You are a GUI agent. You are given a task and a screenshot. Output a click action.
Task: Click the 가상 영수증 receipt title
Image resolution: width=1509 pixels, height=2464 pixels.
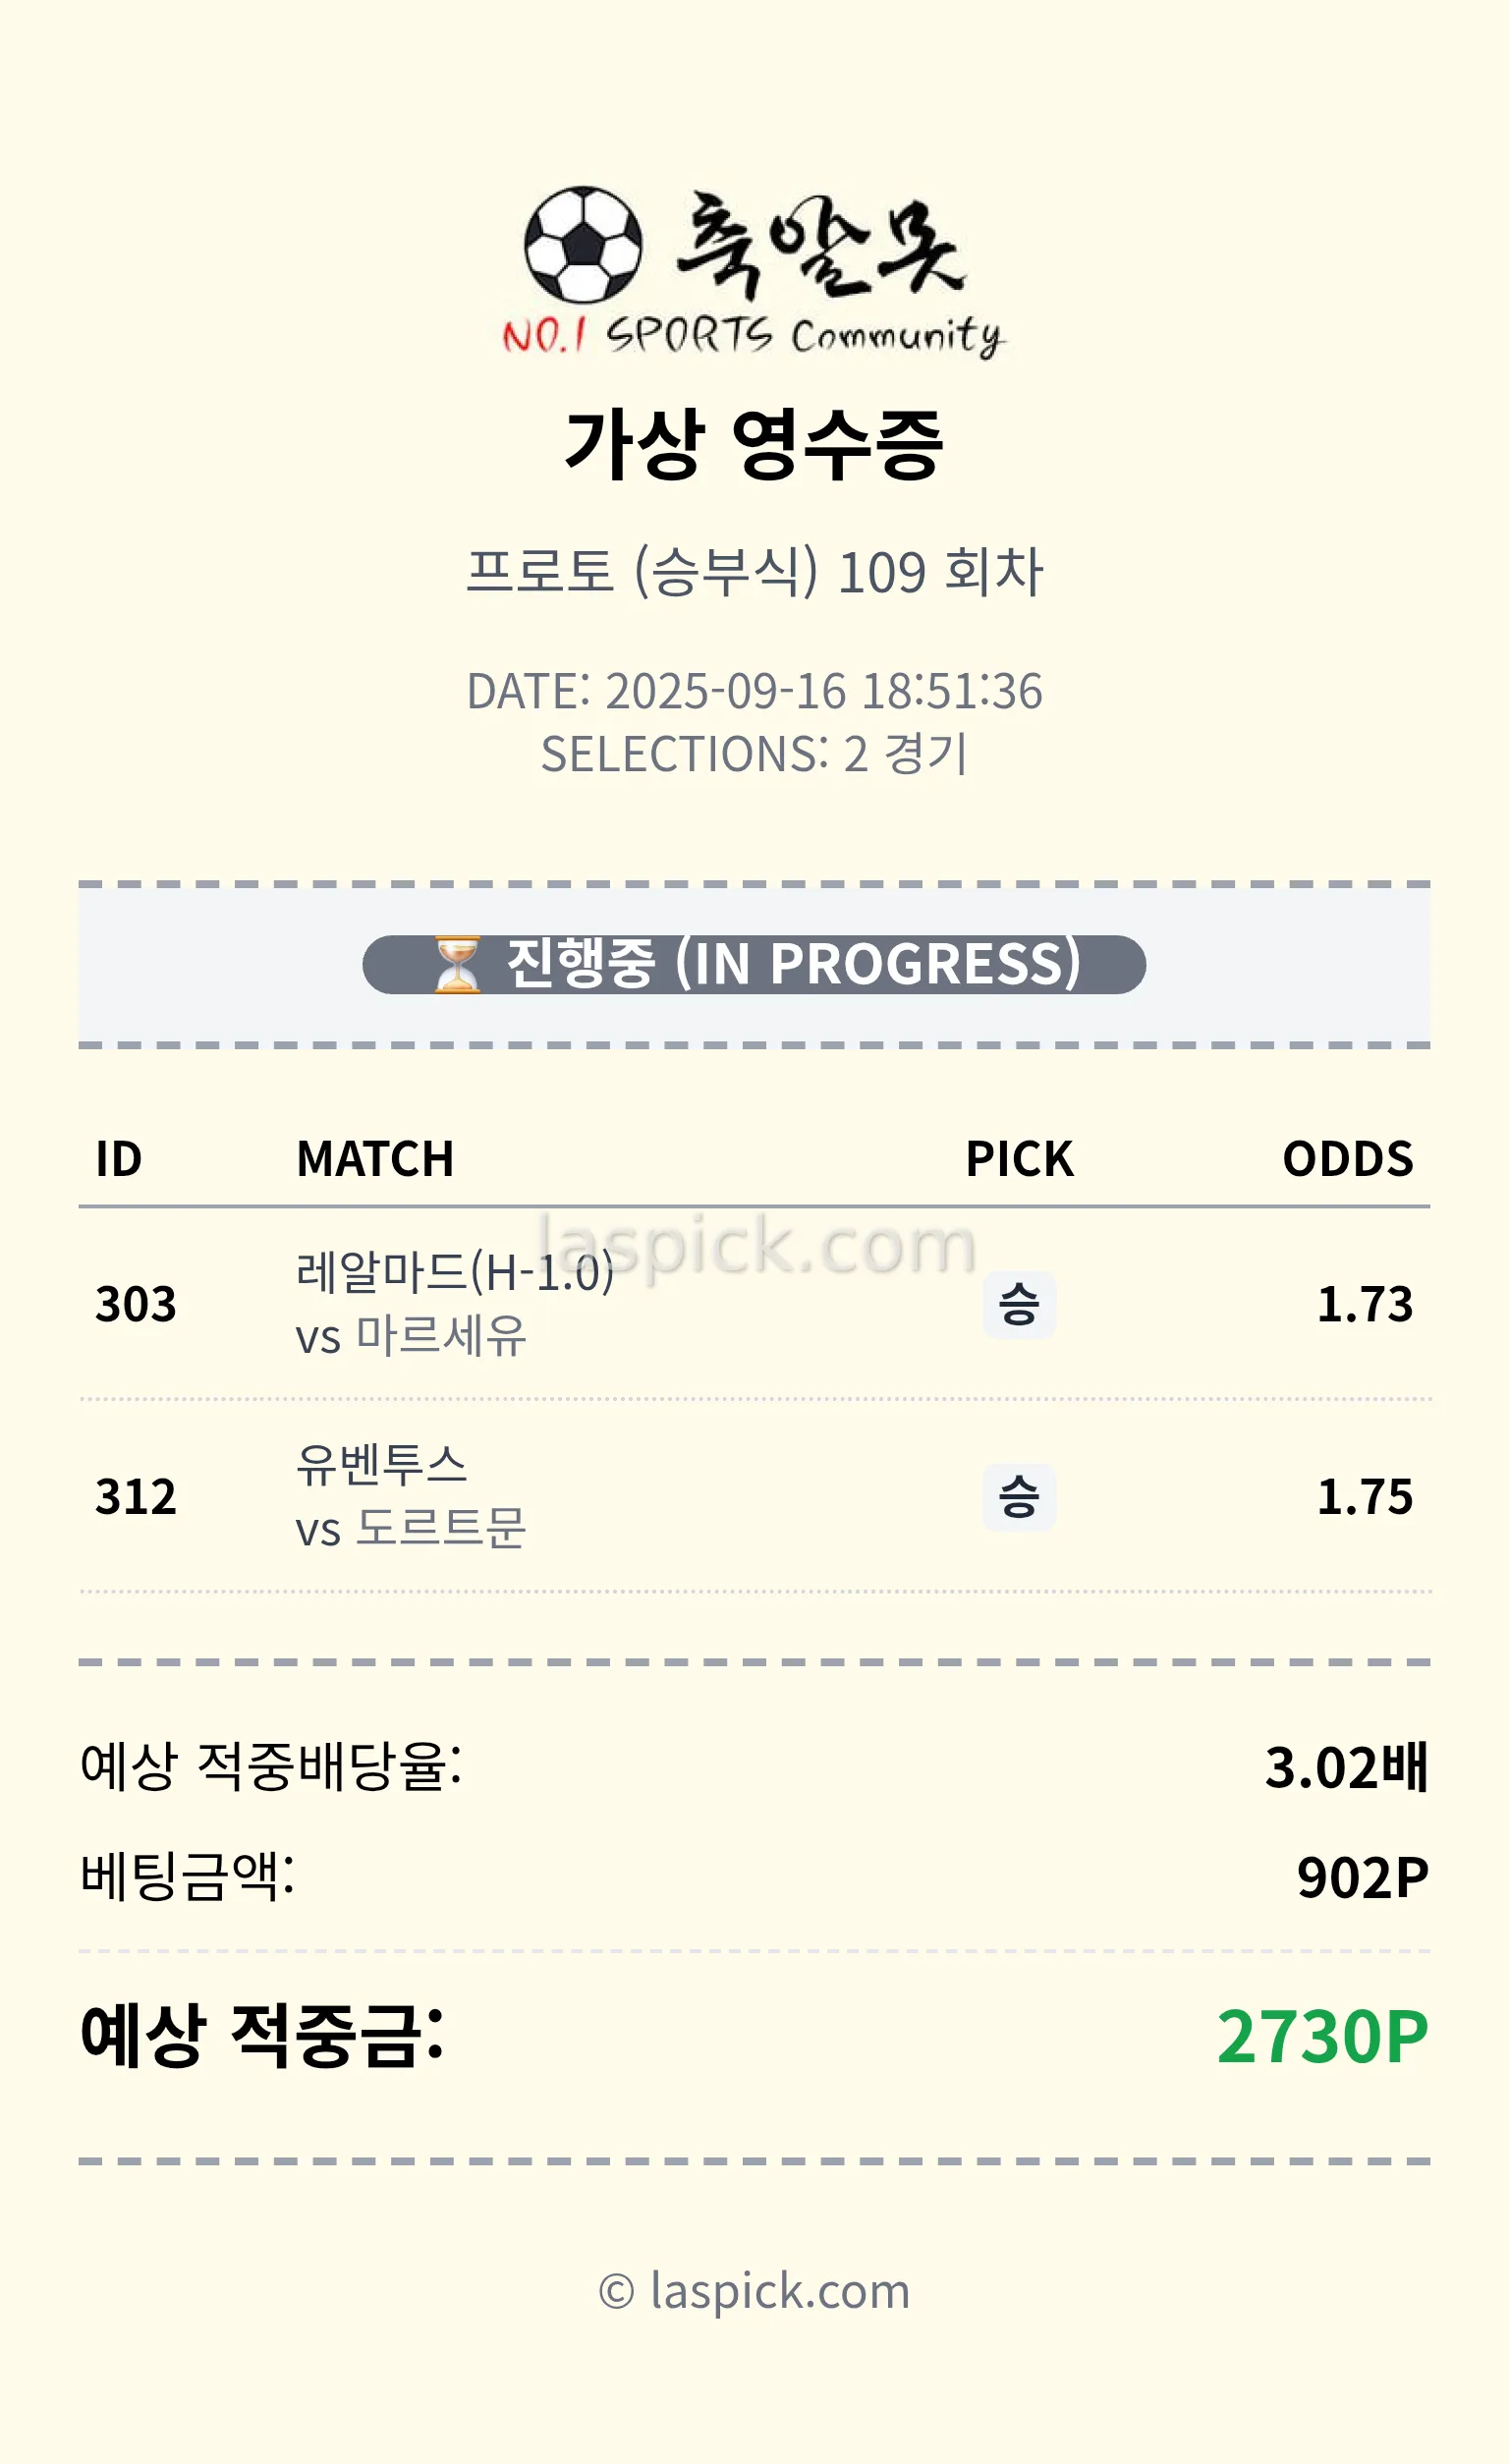click(x=754, y=444)
